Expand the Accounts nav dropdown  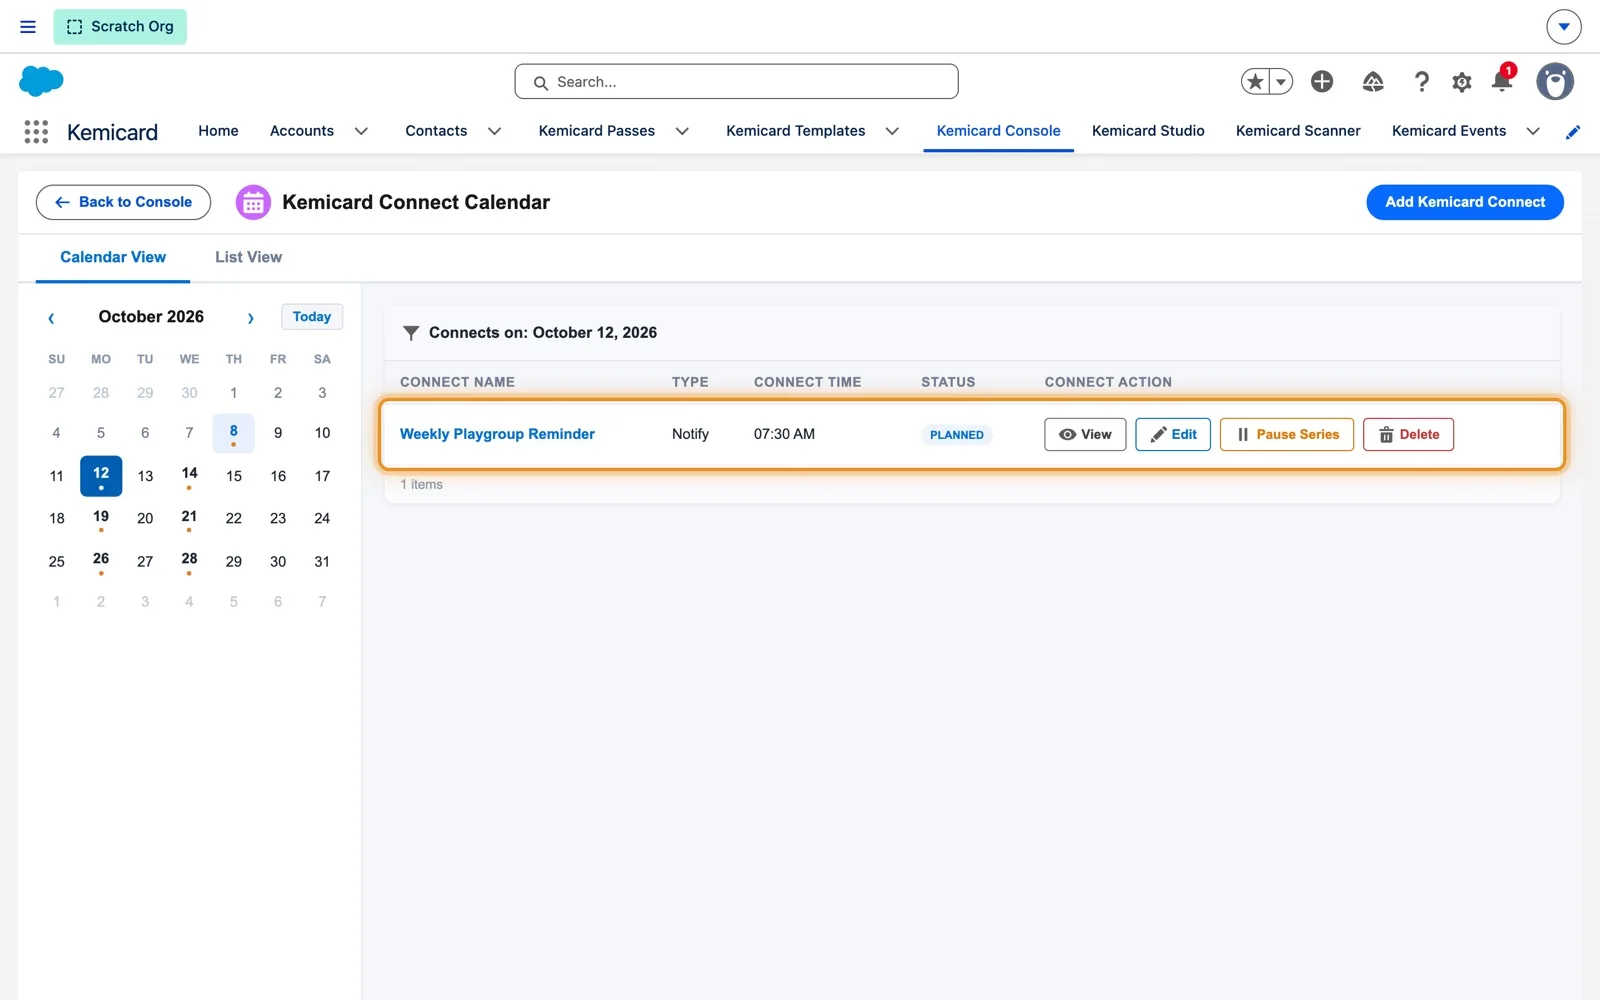[x=362, y=132]
